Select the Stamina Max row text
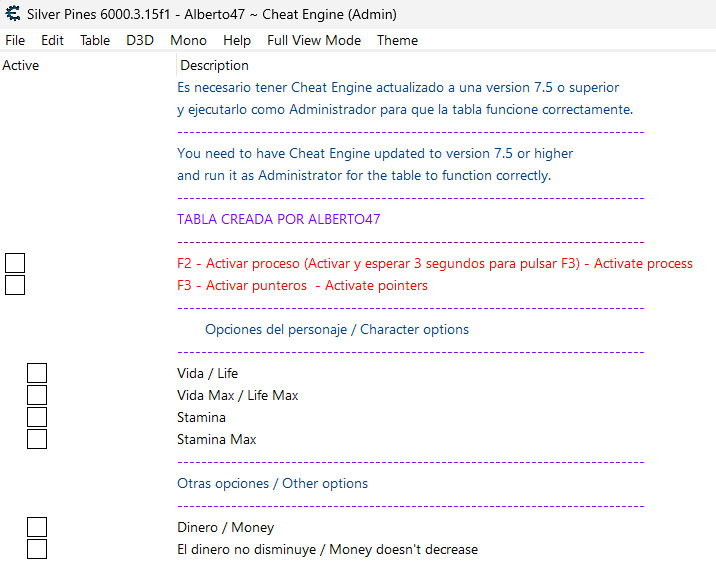This screenshot has width=716, height=576. pyautogui.click(x=216, y=439)
